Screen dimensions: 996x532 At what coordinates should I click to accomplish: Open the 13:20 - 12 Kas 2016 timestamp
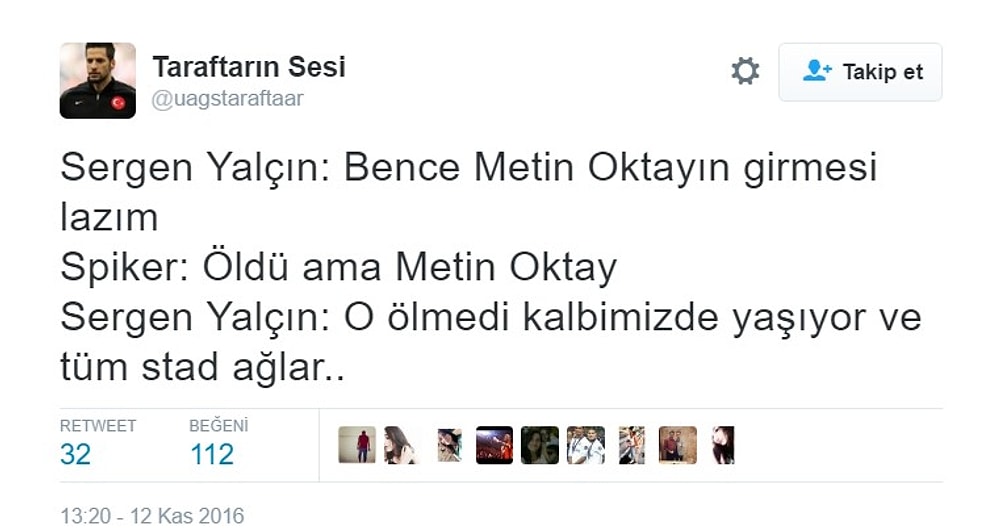(152, 515)
